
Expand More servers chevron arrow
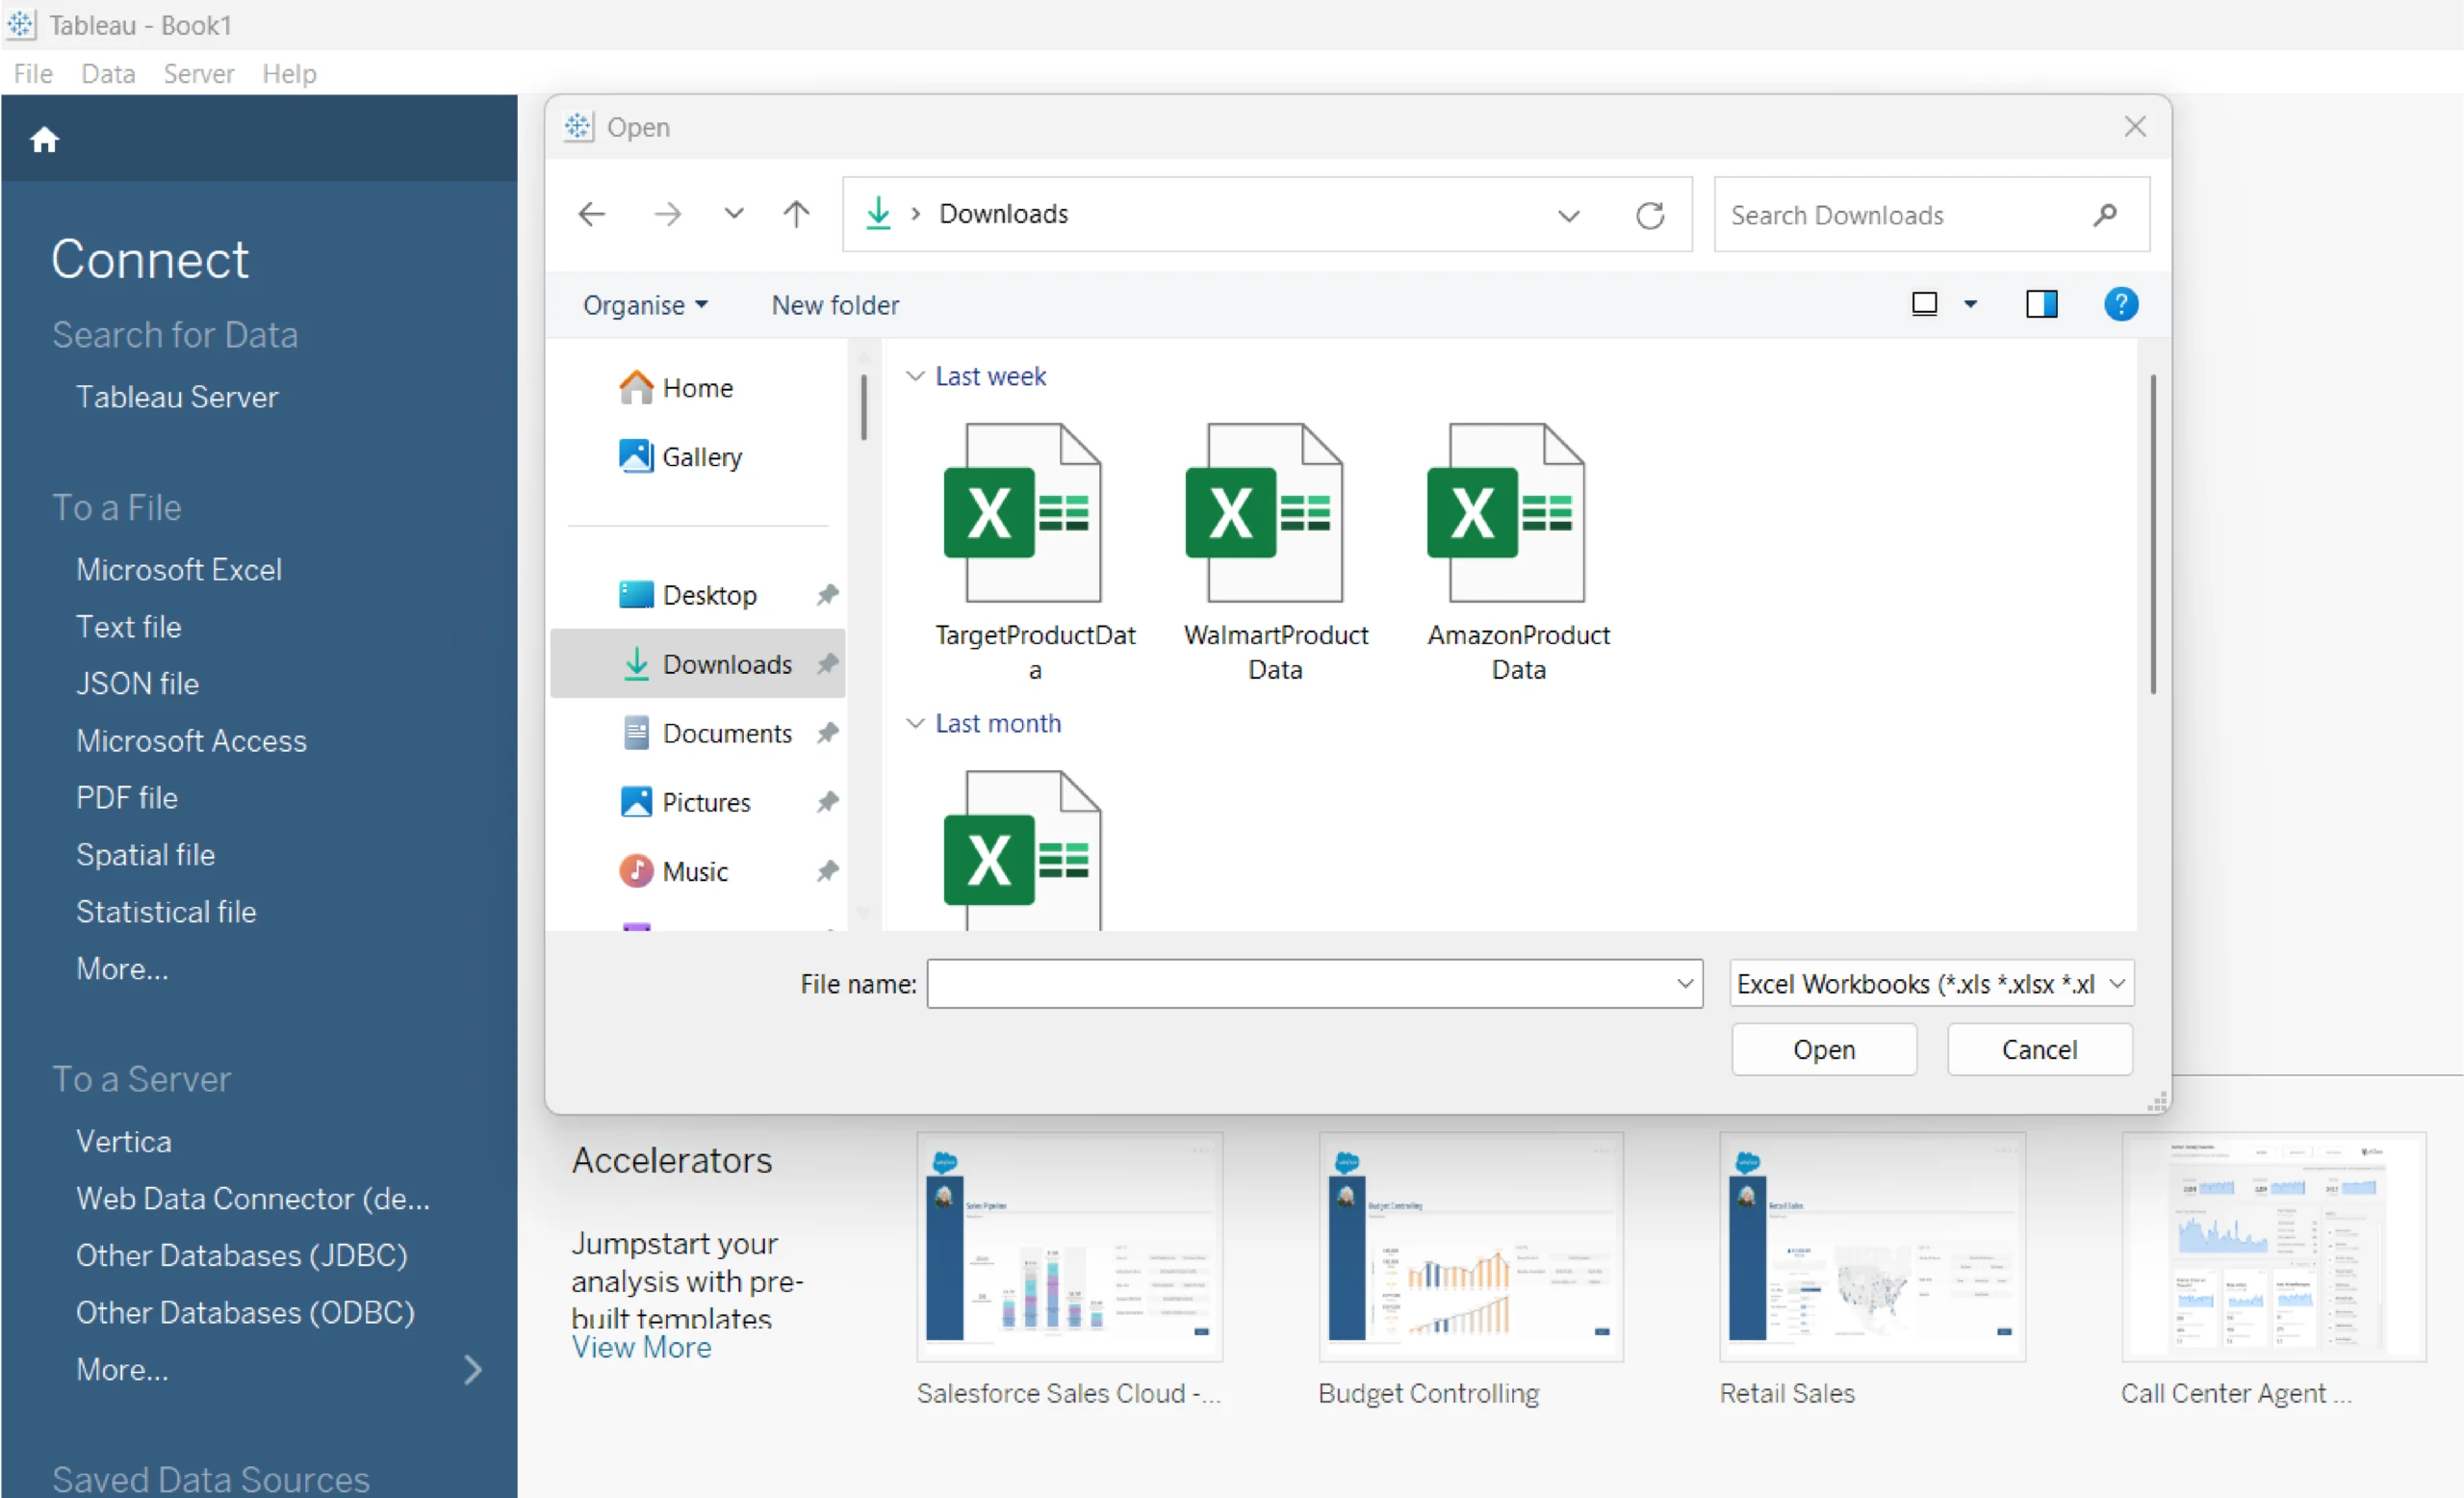point(474,1370)
